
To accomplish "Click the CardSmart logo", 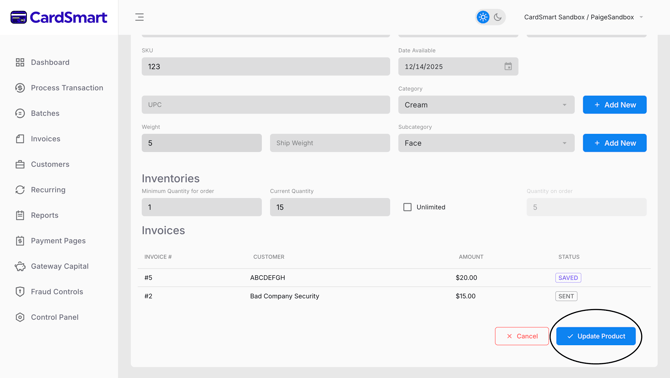I will click(59, 18).
